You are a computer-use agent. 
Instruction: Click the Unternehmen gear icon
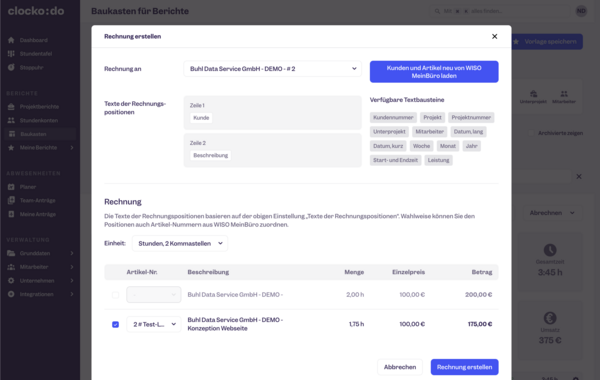click(11, 281)
